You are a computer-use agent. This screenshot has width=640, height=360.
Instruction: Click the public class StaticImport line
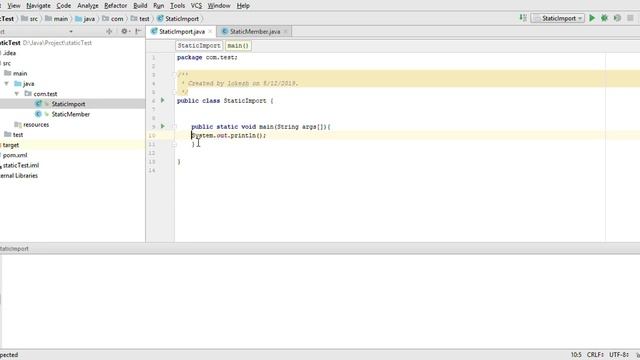point(225,101)
